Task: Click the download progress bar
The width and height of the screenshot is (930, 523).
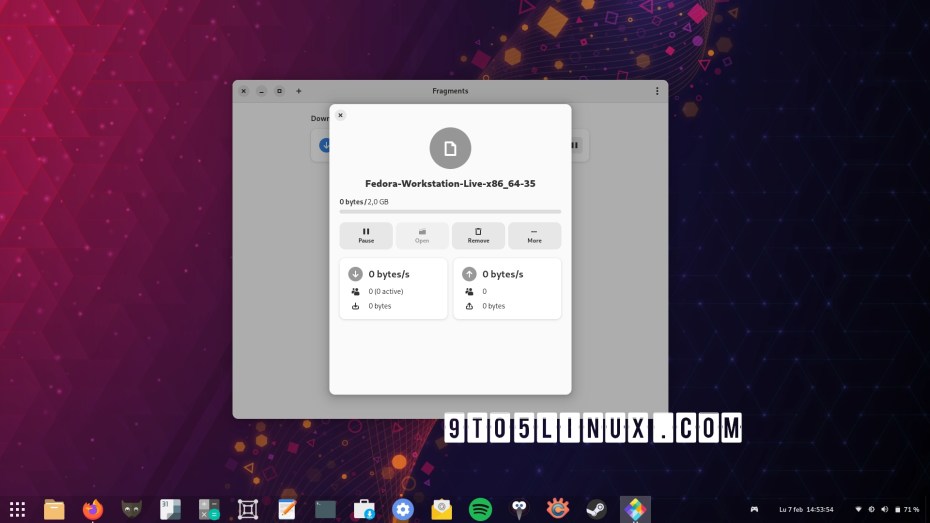Action: [450, 212]
